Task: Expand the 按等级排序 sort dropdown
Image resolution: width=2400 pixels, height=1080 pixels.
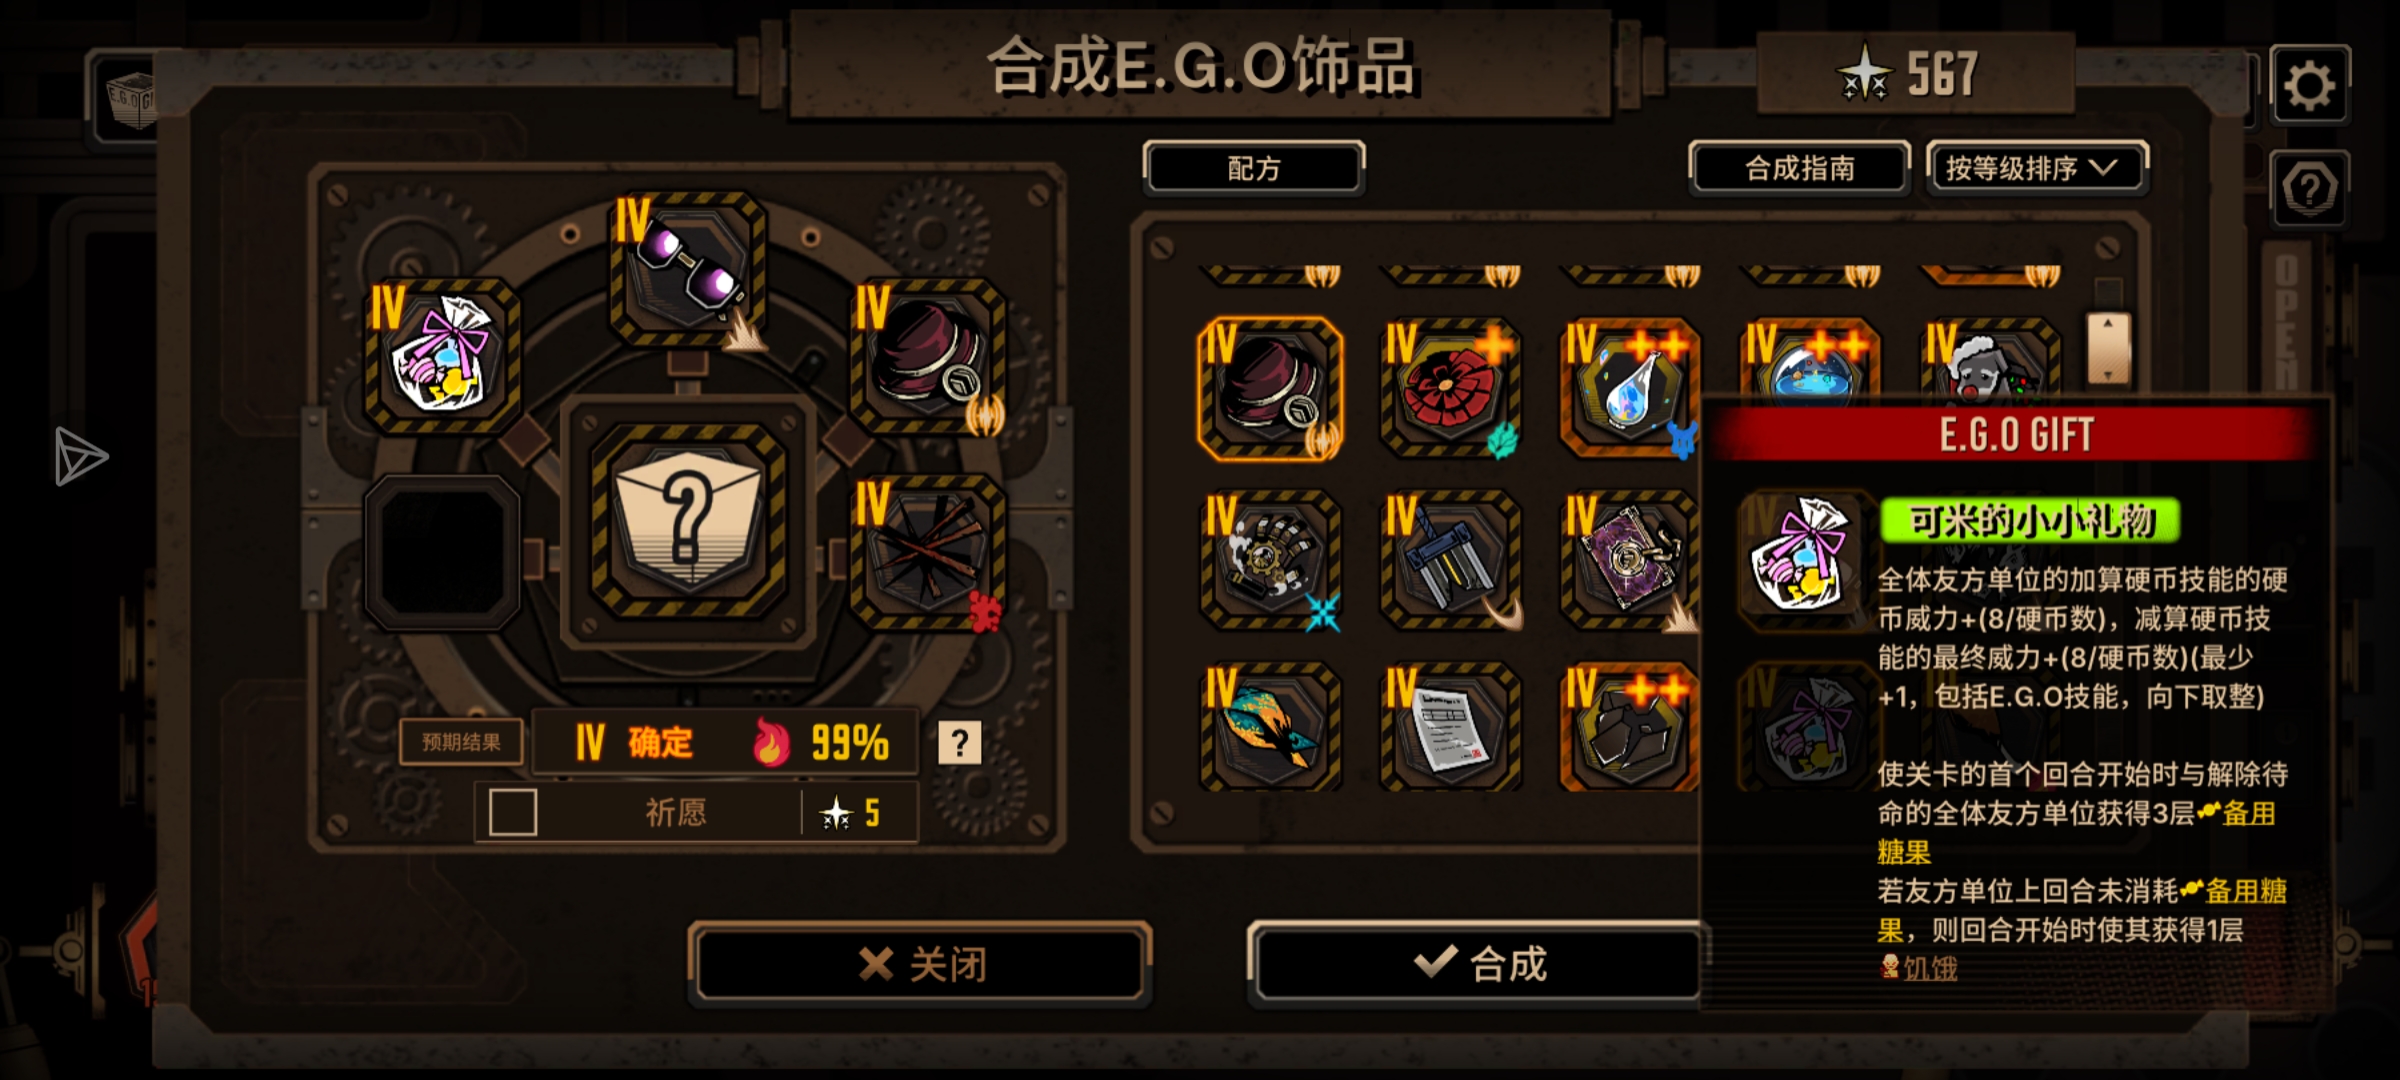Action: click(2036, 168)
